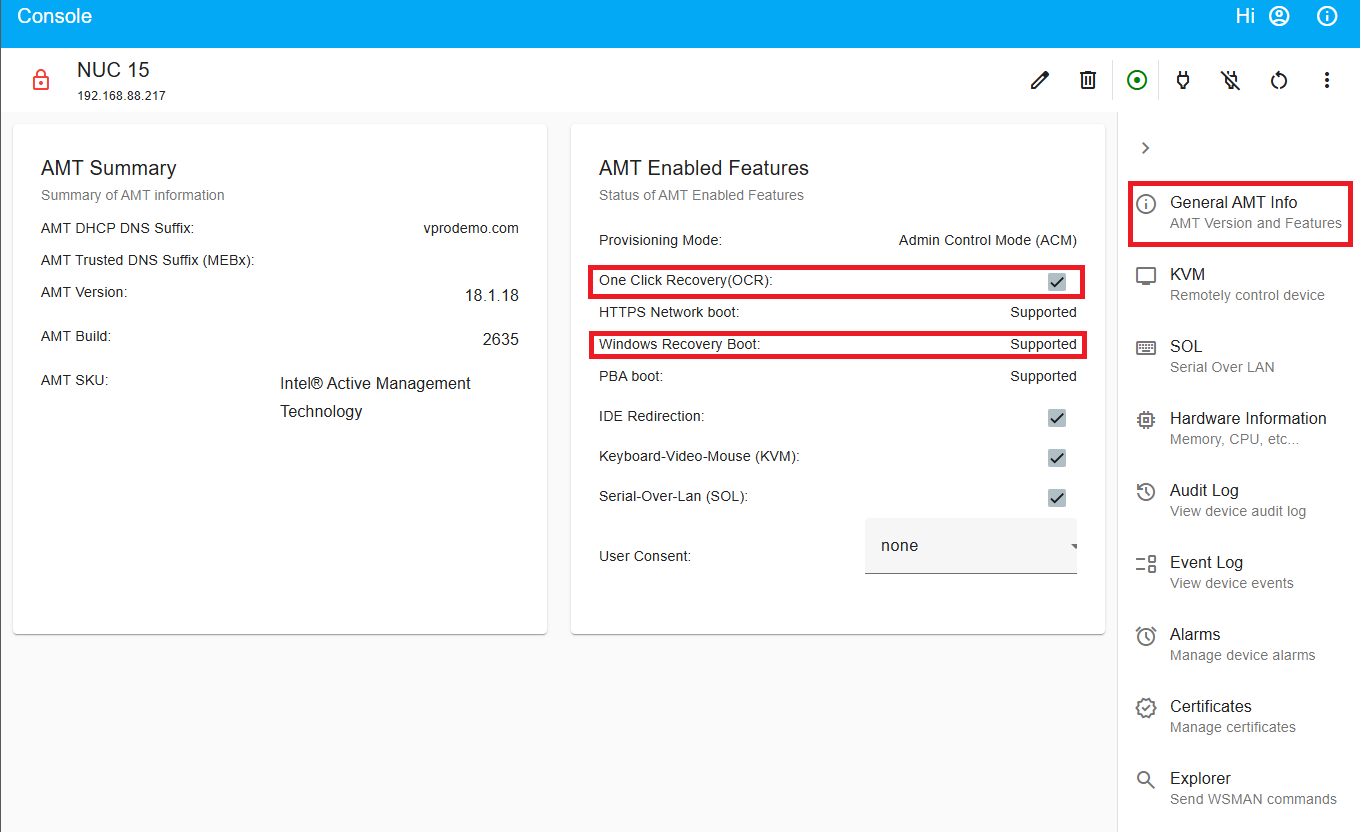The image size is (1360, 832).
Task: Open the User Consent dropdown
Action: pyautogui.click(x=970, y=545)
